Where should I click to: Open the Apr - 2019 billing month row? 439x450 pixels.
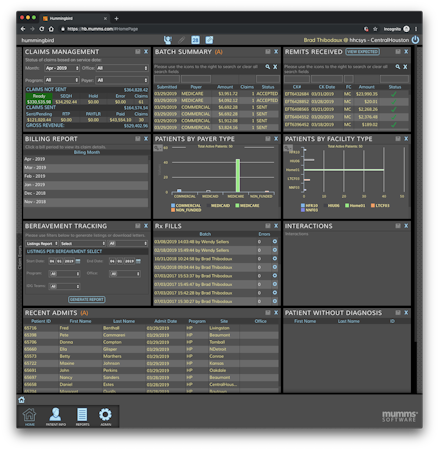tap(86, 159)
